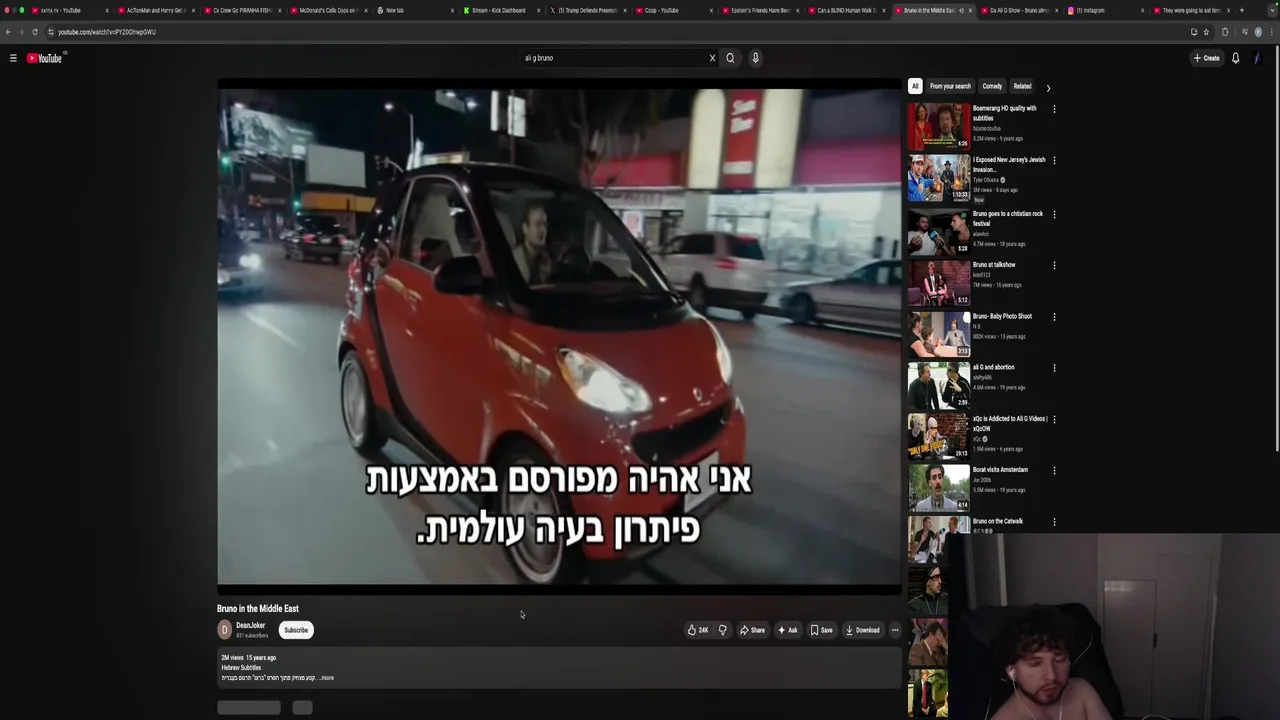Open Bruno at talkshow thumbnail image
The width and height of the screenshot is (1280, 720).
click(x=938, y=283)
